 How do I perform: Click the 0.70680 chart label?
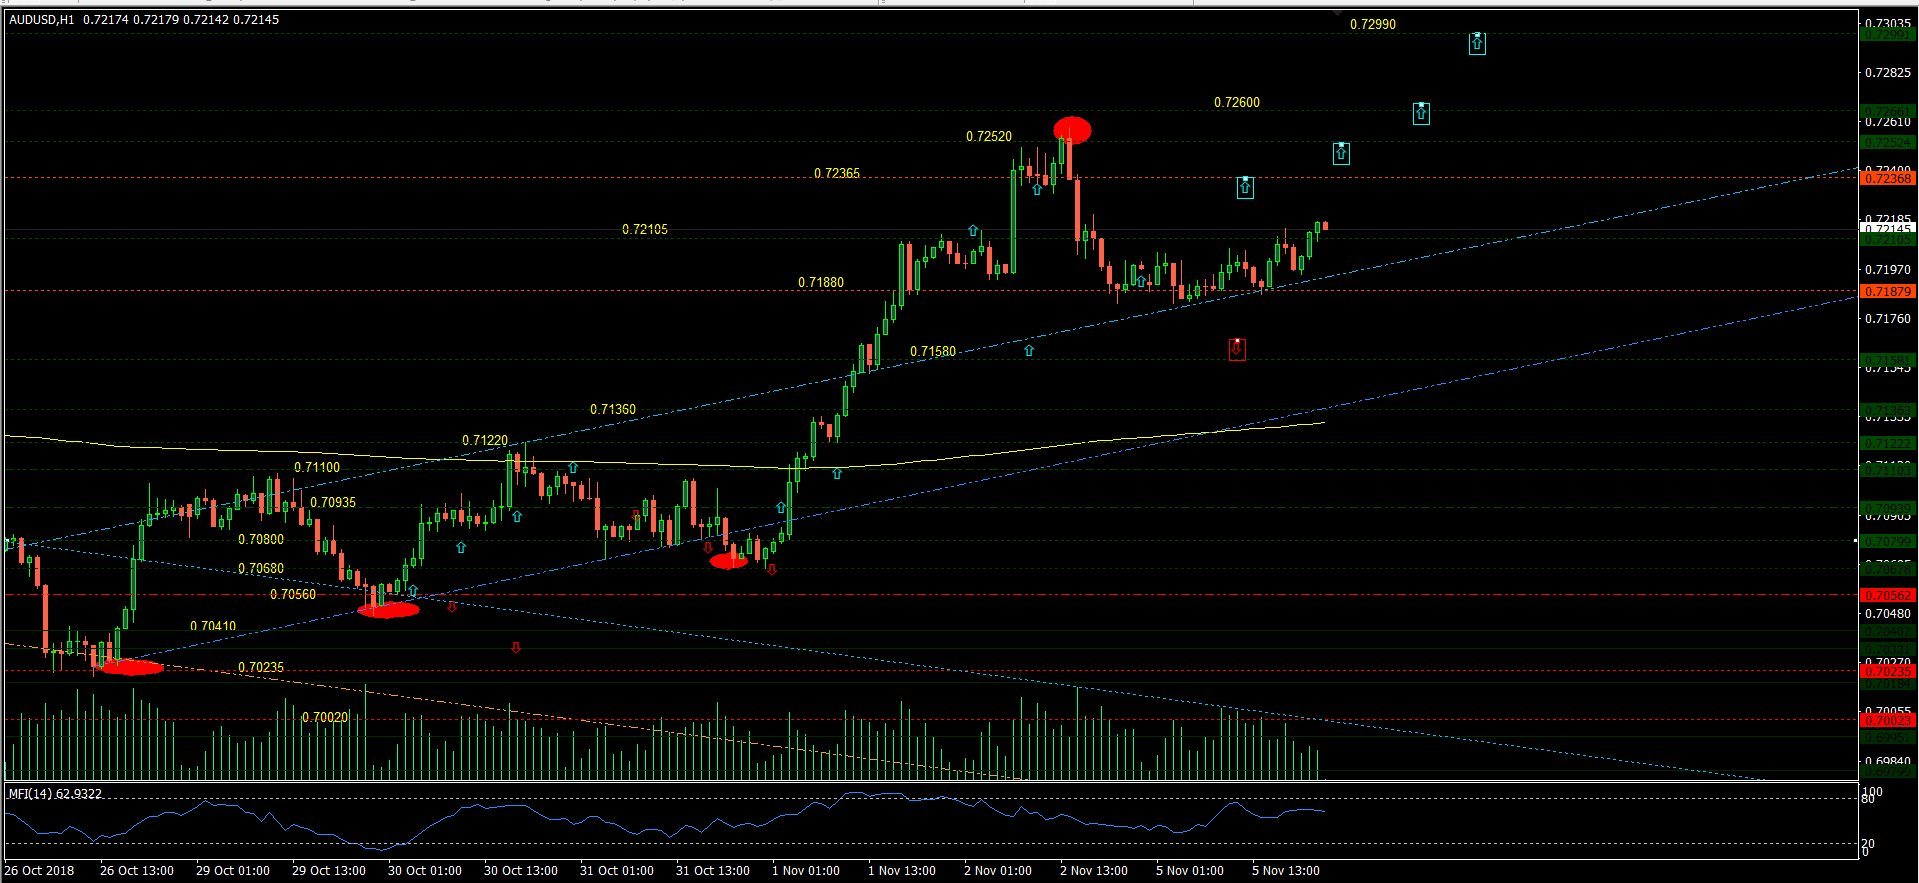(260, 569)
